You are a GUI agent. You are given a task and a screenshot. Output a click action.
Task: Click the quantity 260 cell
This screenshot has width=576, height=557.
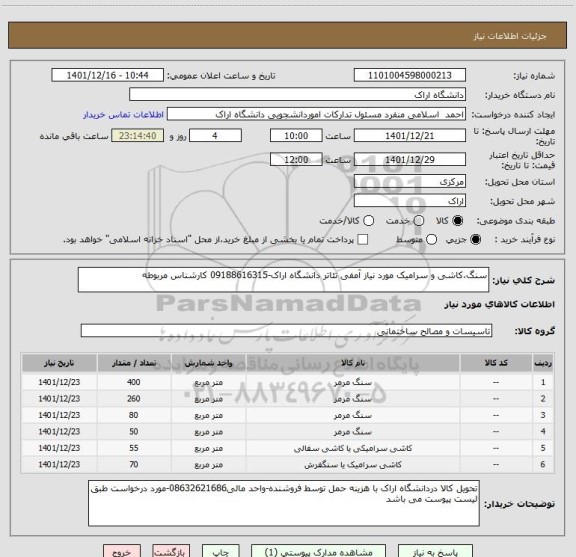[134, 399]
